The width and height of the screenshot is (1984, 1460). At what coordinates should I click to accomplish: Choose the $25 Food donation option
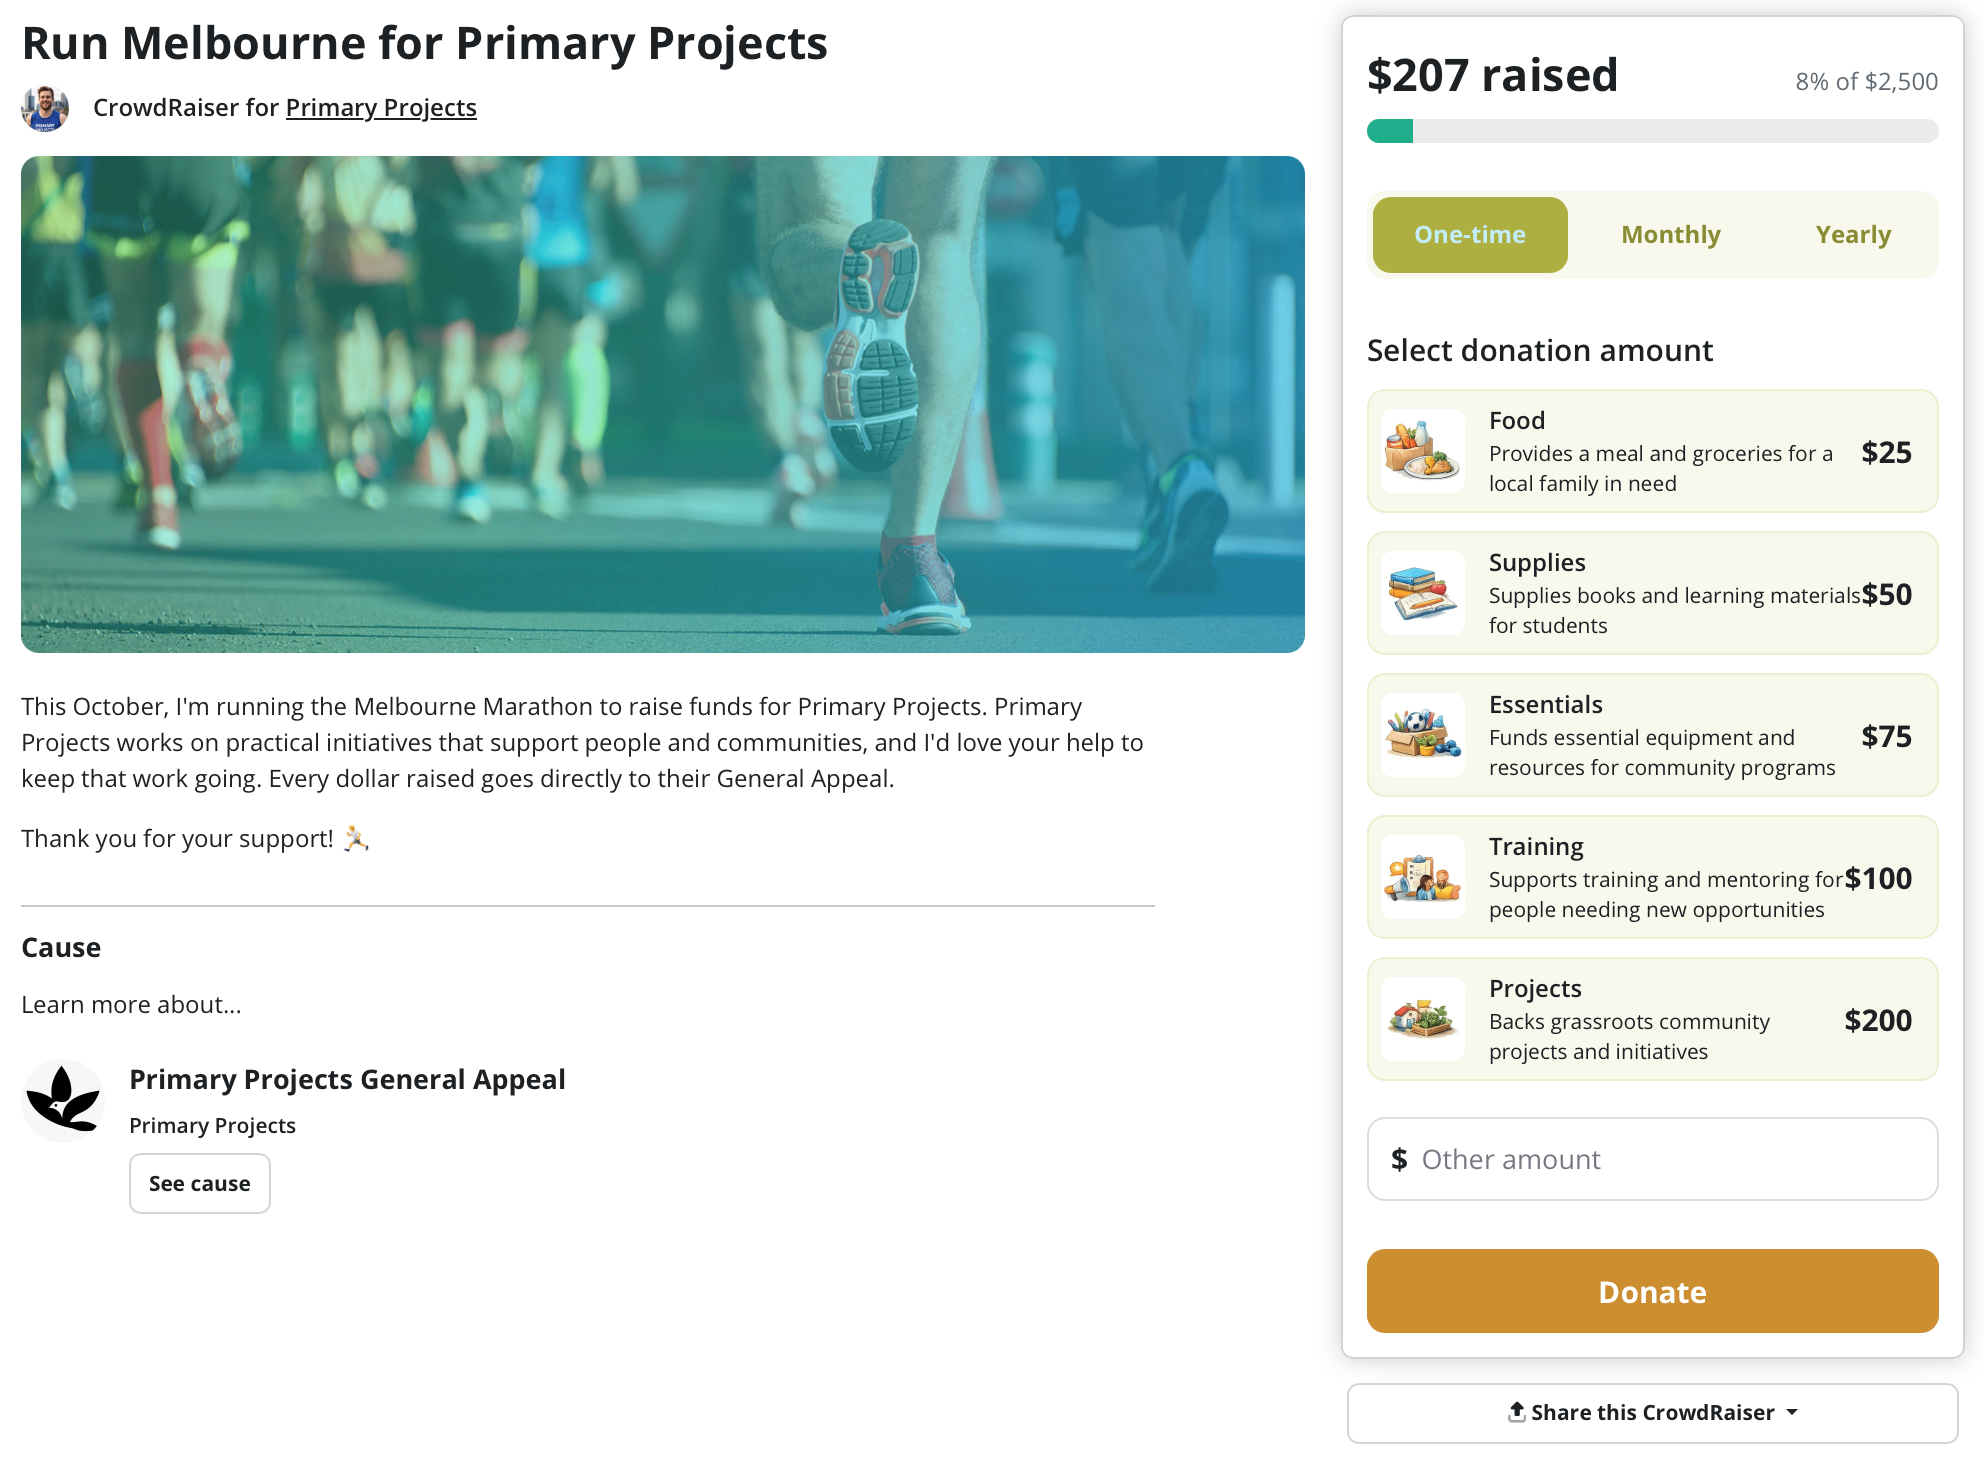1651,451
